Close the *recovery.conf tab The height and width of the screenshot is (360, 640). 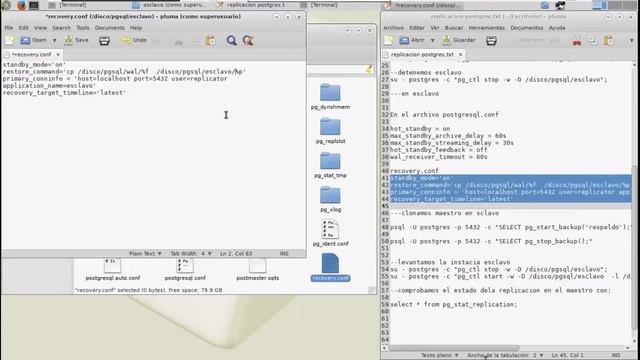pos(58,54)
